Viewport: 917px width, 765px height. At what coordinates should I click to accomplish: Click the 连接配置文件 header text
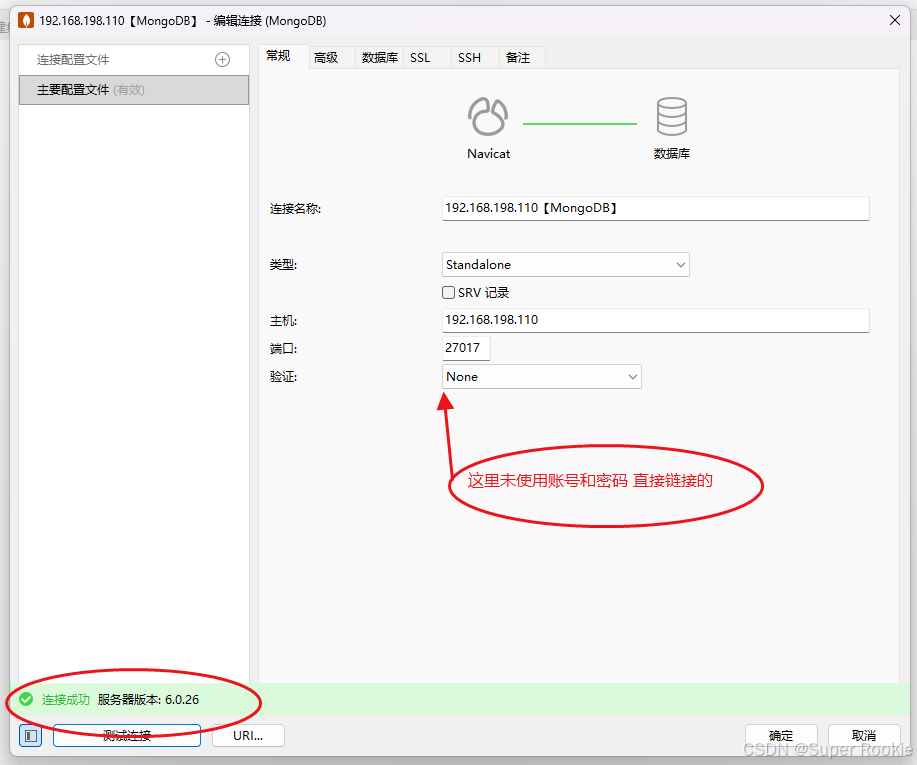coord(73,60)
